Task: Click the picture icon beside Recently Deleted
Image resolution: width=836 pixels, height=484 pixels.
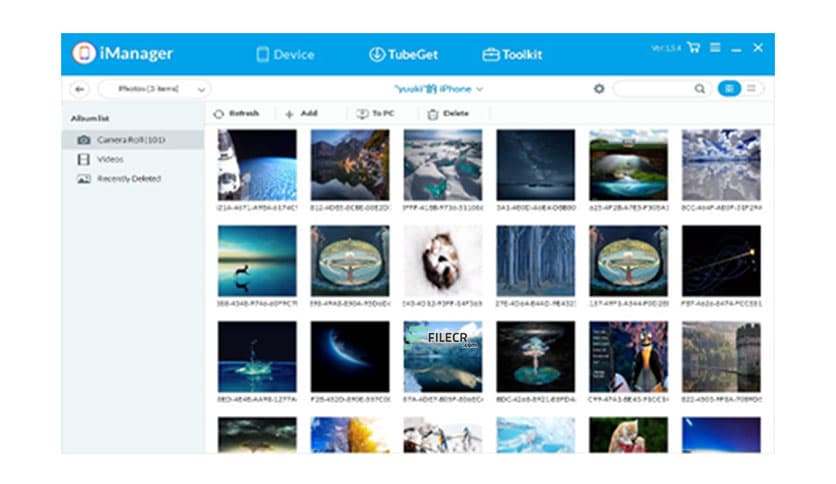Action: pyautogui.click(x=84, y=179)
